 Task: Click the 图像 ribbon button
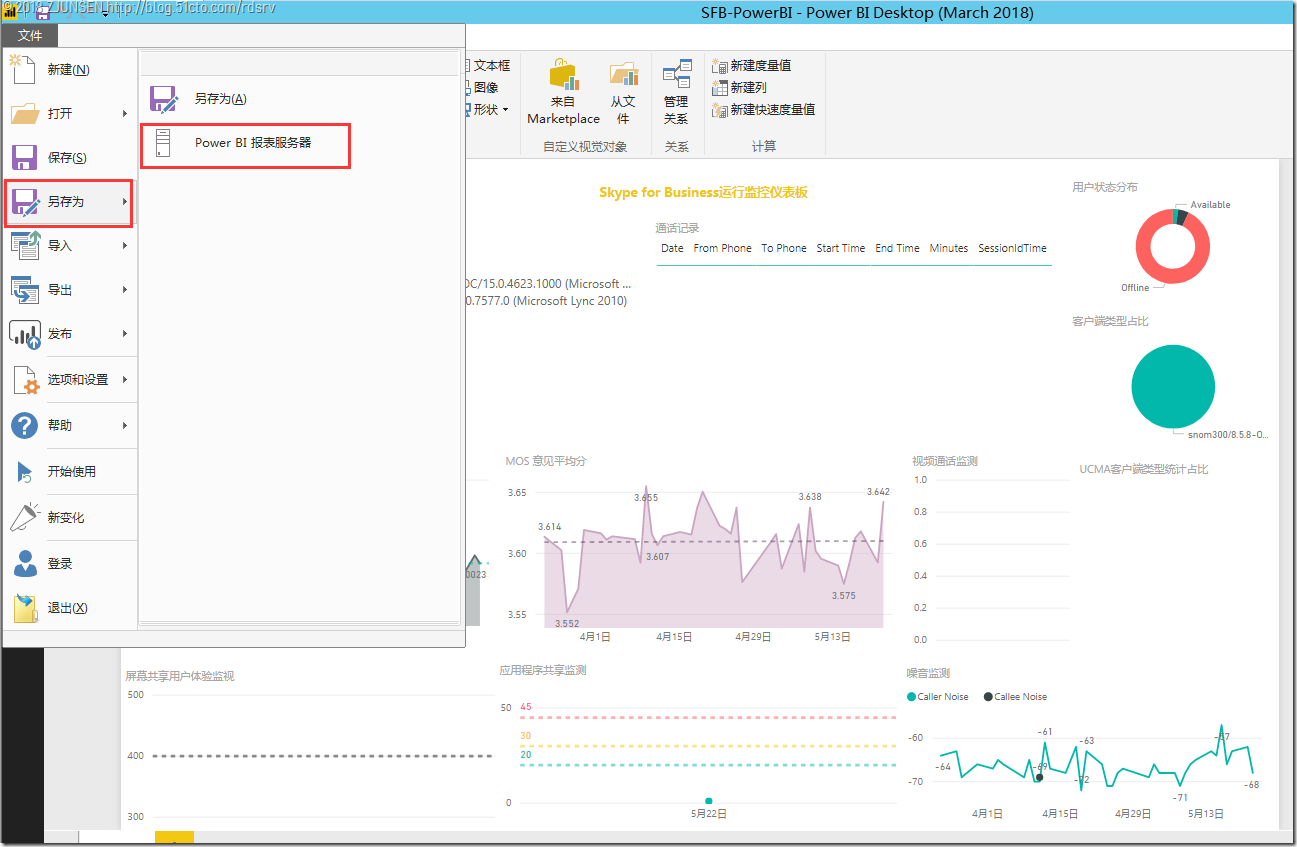click(484, 88)
